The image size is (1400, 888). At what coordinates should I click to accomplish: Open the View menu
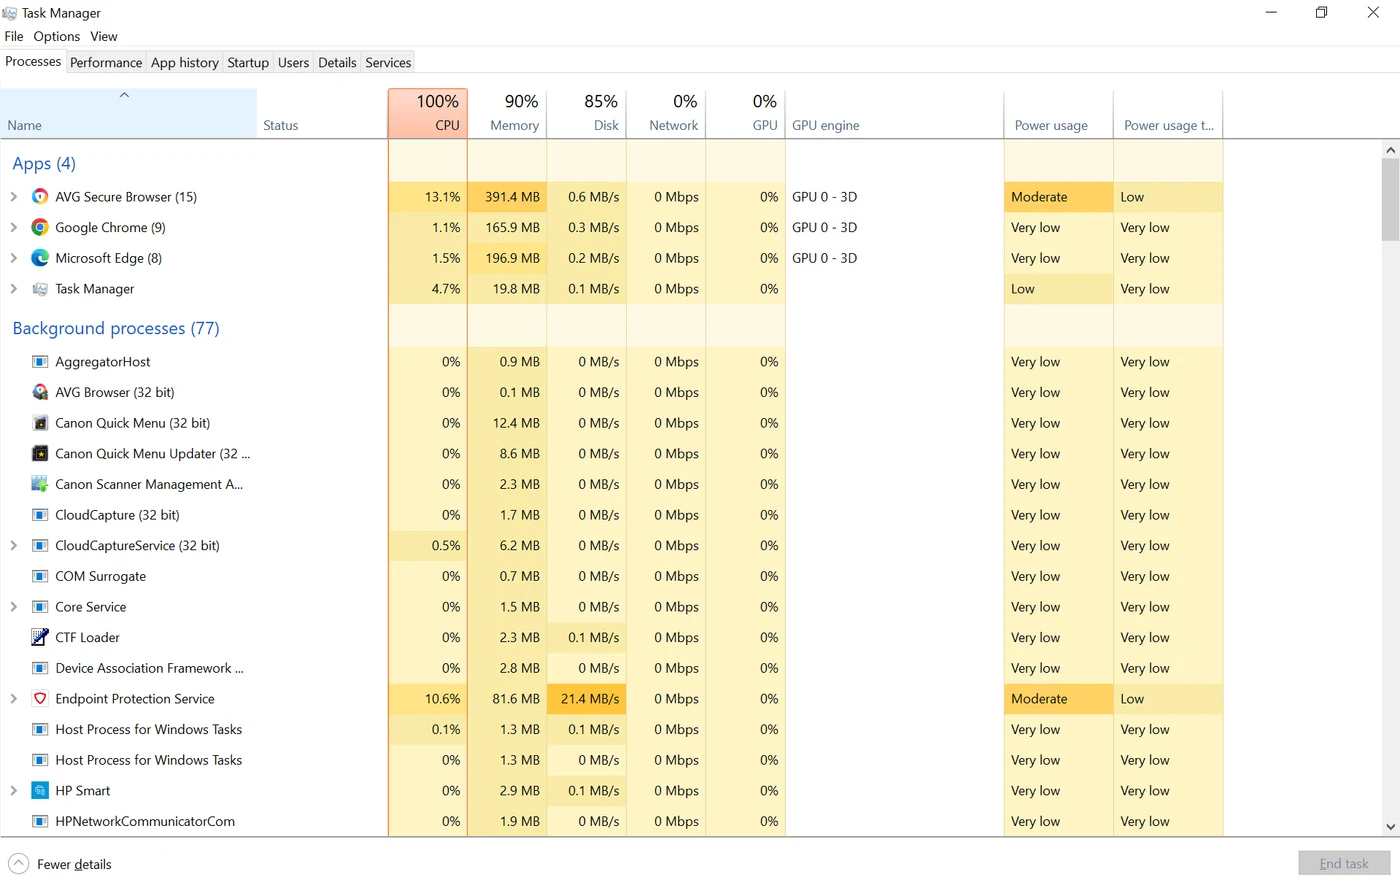pyautogui.click(x=104, y=36)
